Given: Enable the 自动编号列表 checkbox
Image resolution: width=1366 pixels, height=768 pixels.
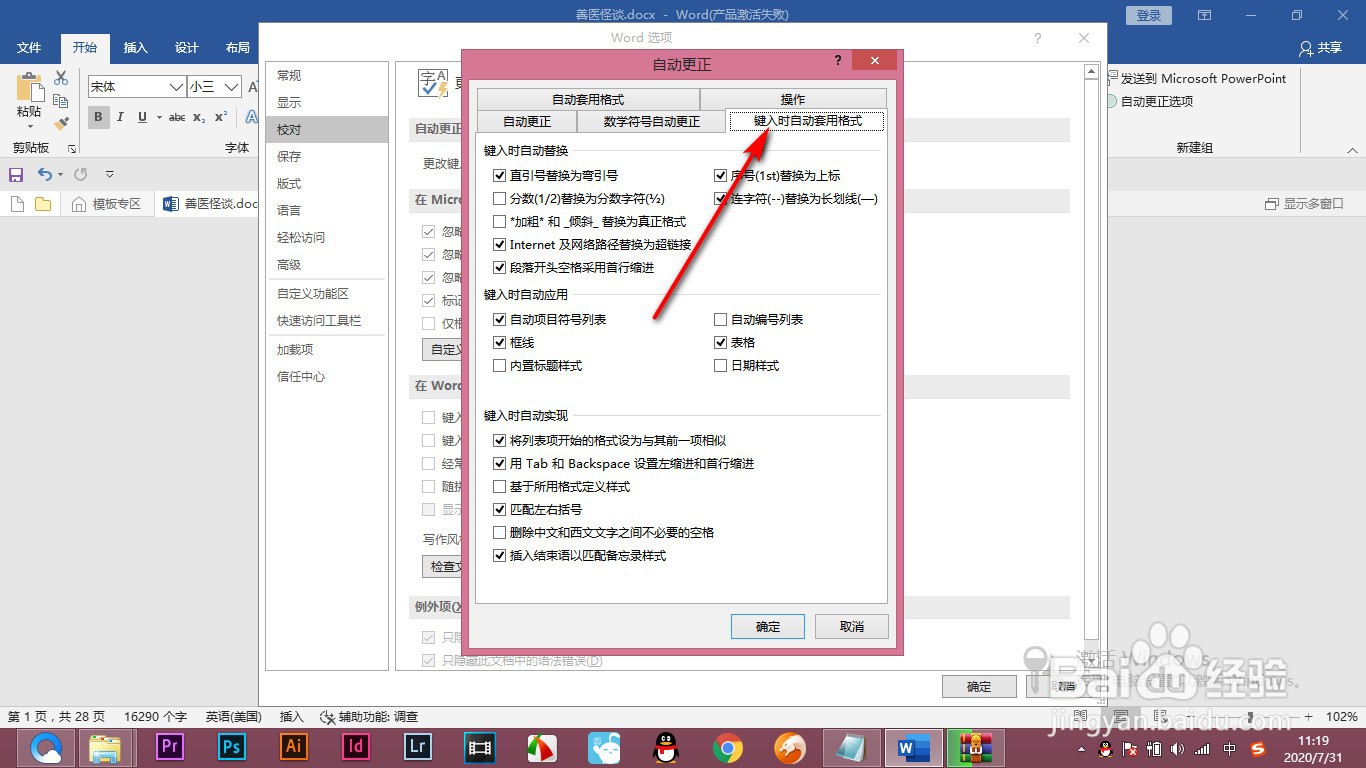Looking at the screenshot, I should click(720, 319).
